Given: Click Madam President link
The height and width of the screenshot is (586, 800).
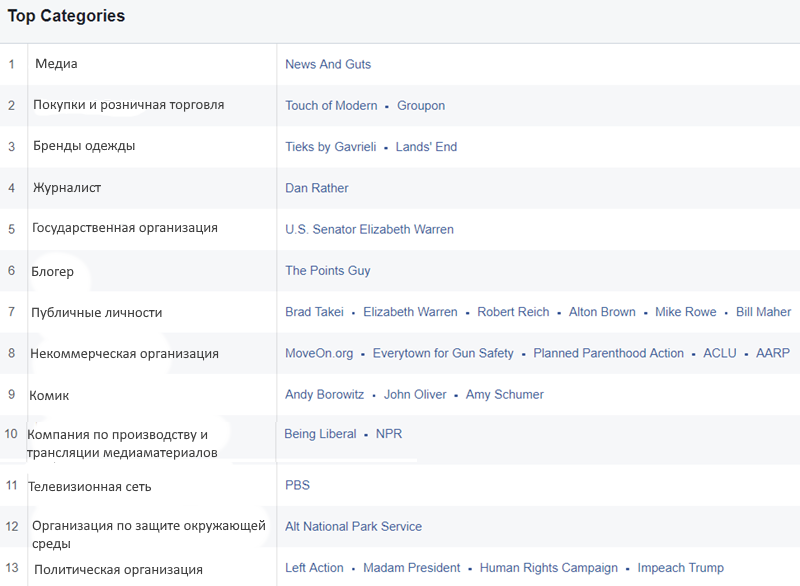Looking at the screenshot, I should click(x=411, y=568).
